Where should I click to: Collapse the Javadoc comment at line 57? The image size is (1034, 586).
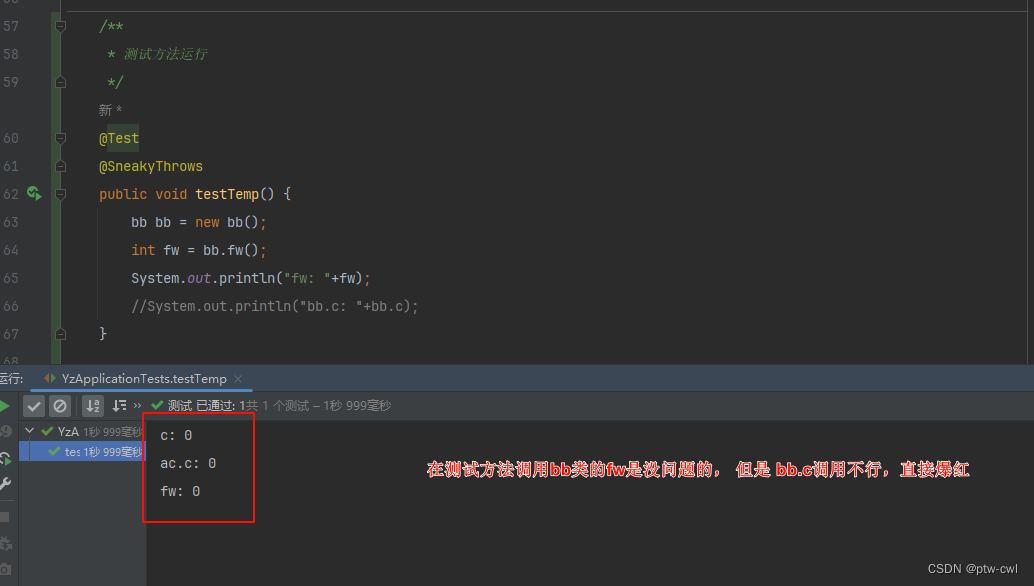coord(61,26)
